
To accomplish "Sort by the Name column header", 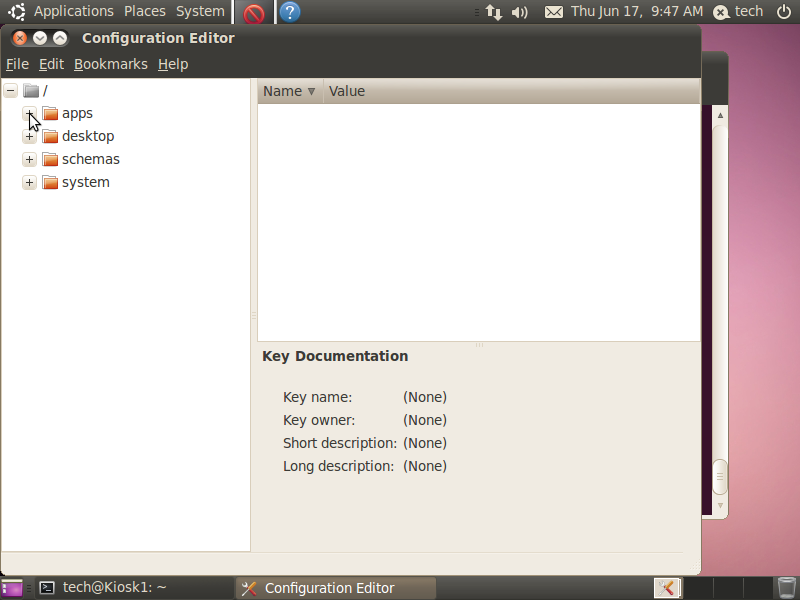I will (x=290, y=91).
